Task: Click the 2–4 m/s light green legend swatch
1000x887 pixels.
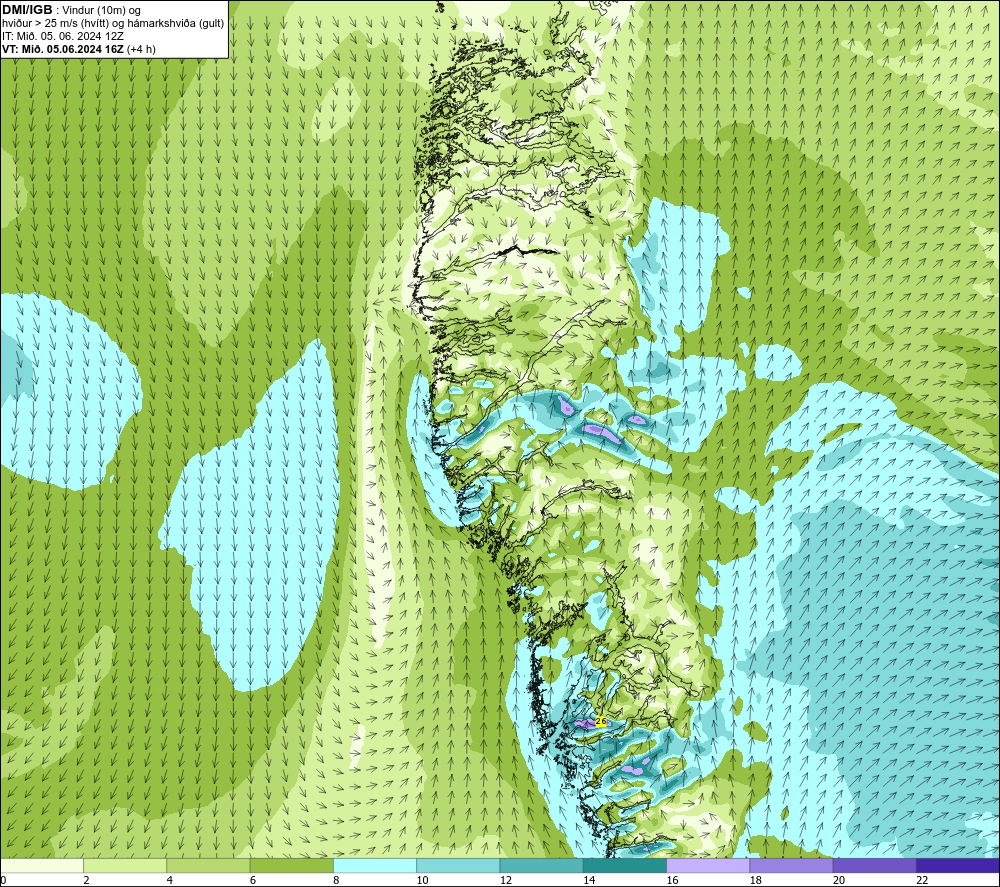Action: tap(125, 865)
